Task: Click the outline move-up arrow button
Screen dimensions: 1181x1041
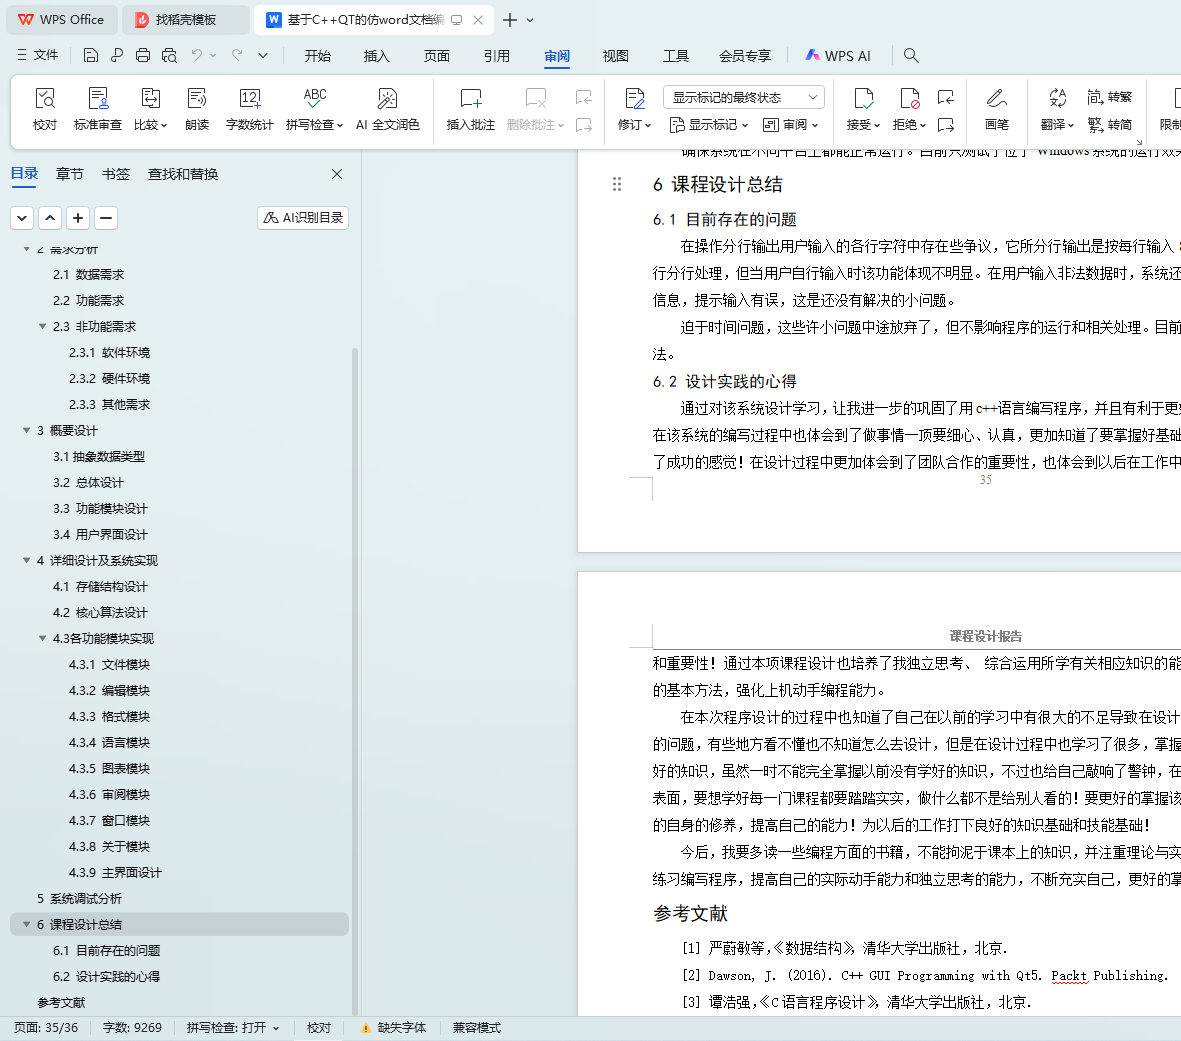Action: coord(50,218)
